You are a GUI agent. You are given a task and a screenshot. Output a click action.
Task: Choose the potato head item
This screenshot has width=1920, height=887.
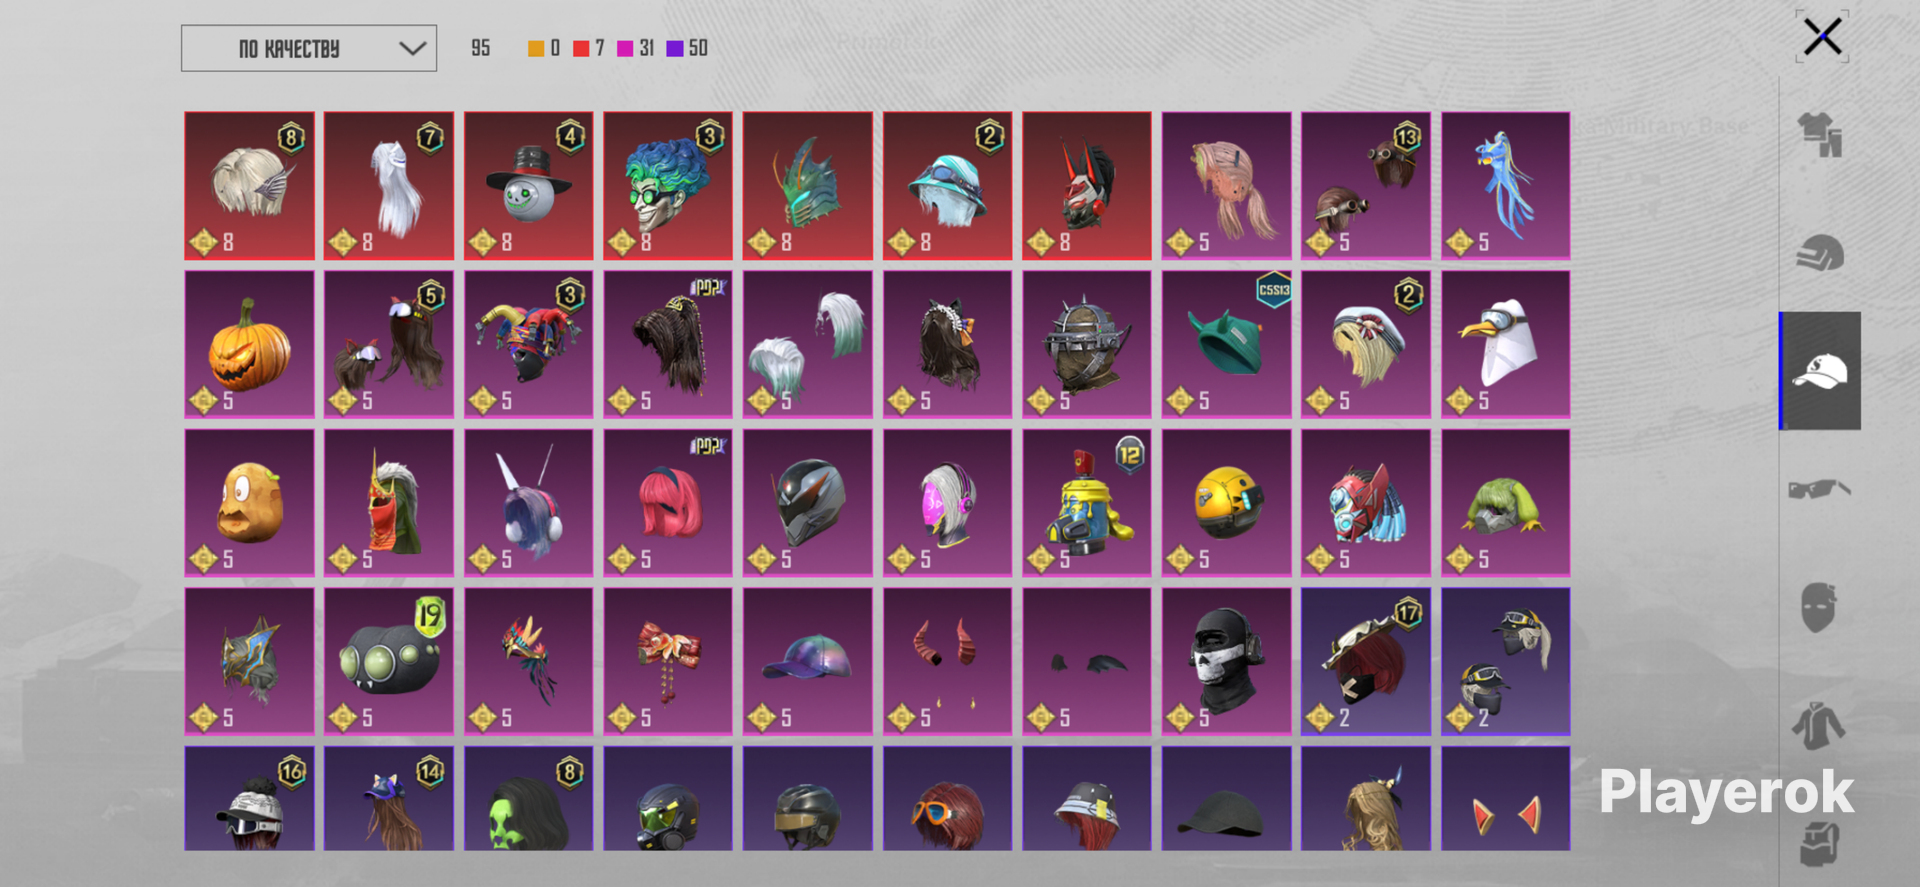pyautogui.click(x=250, y=503)
